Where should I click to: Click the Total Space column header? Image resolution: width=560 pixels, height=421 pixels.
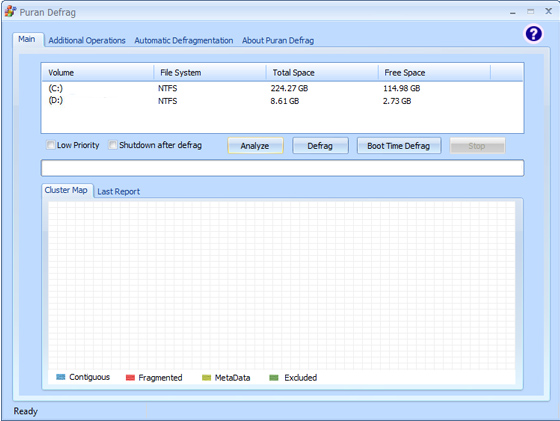pos(322,72)
